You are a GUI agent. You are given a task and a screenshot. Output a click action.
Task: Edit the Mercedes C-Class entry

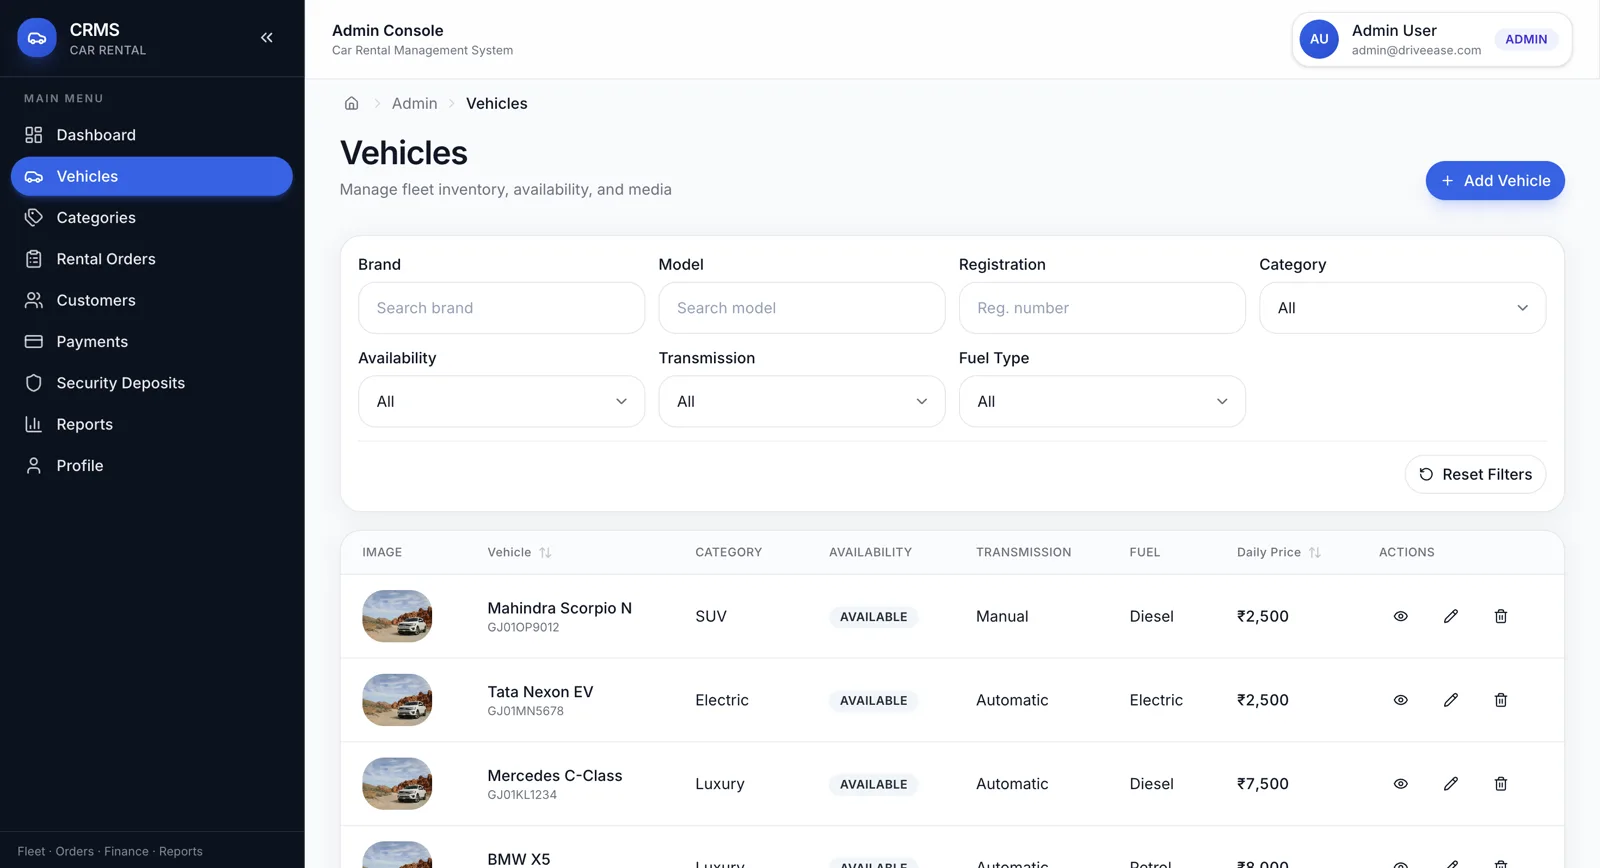tap(1450, 784)
